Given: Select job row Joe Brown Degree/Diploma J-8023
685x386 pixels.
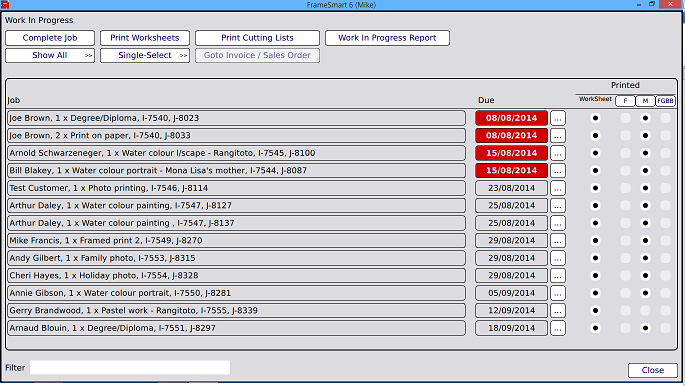Looking at the screenshot, I should (x=236, y=118).
